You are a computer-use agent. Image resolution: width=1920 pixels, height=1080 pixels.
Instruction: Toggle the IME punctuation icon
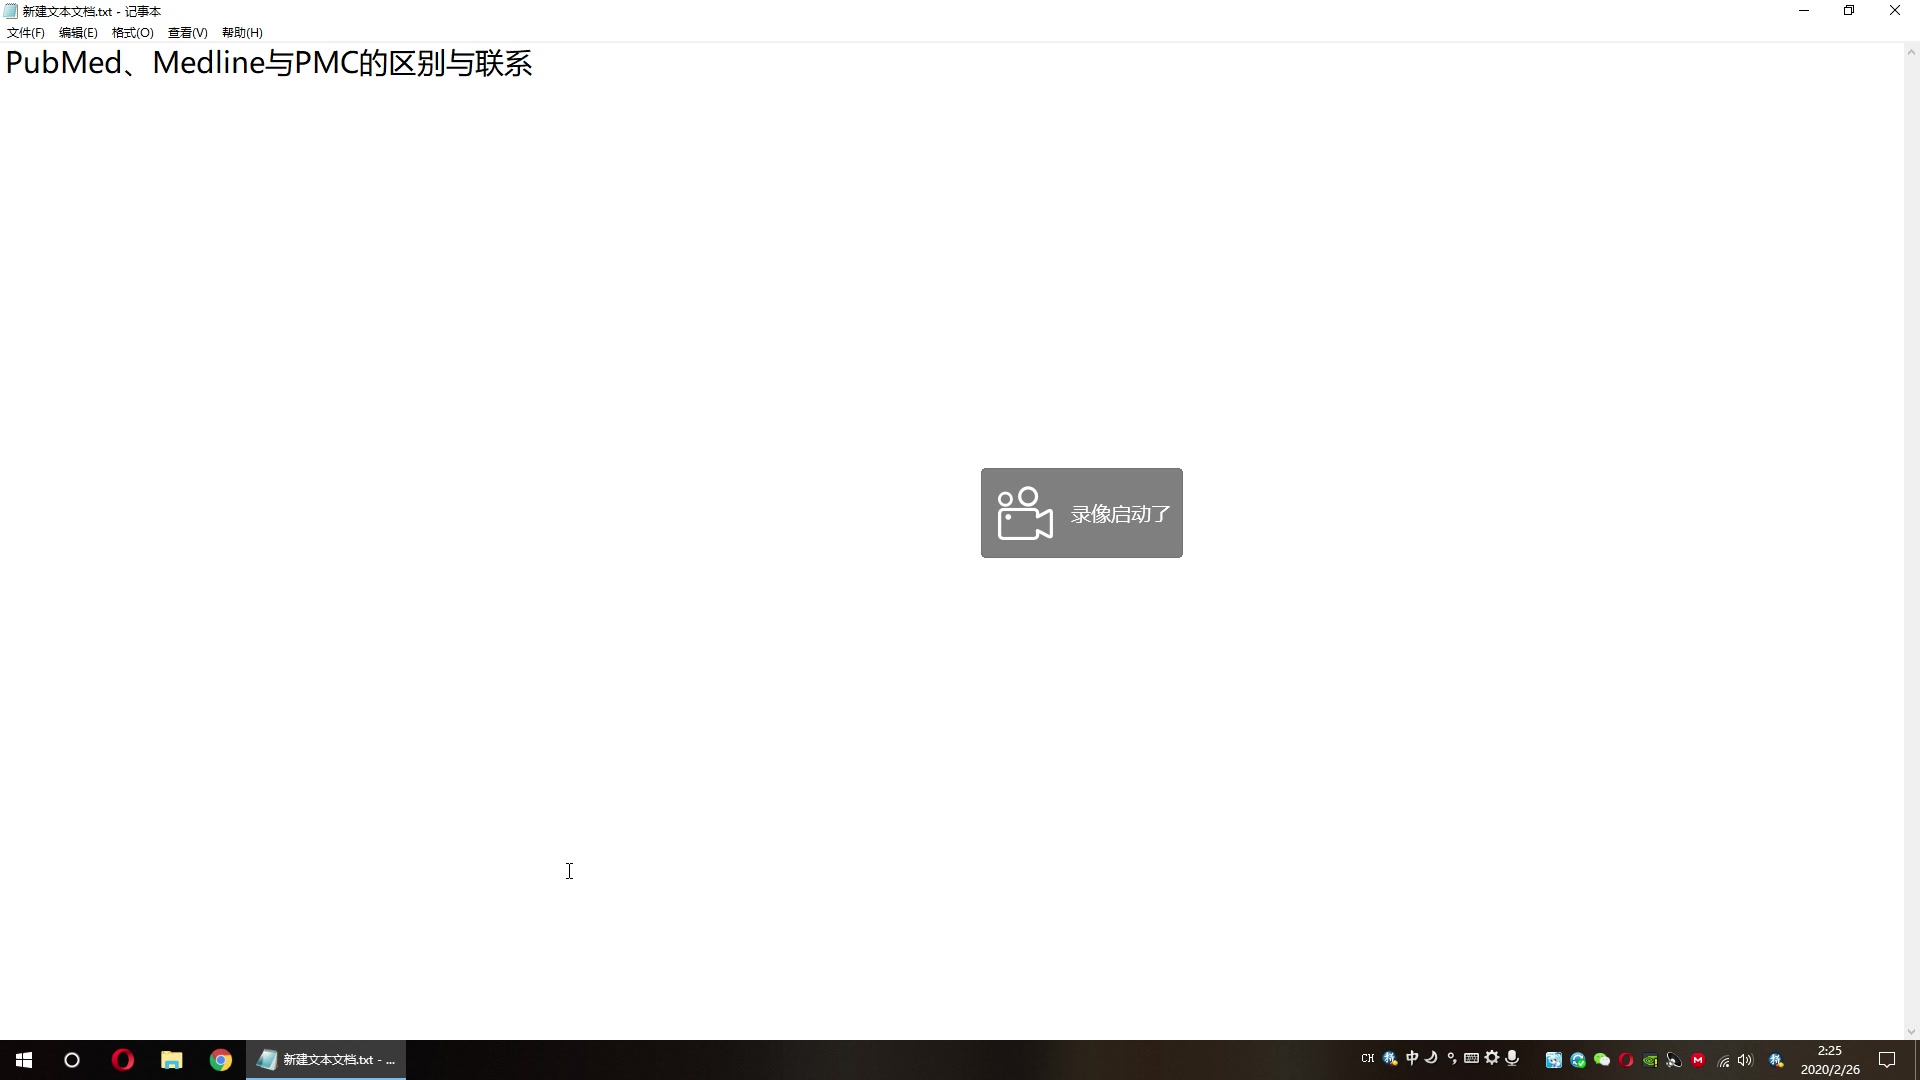pyautogui.click(x=1452, y=1058)
